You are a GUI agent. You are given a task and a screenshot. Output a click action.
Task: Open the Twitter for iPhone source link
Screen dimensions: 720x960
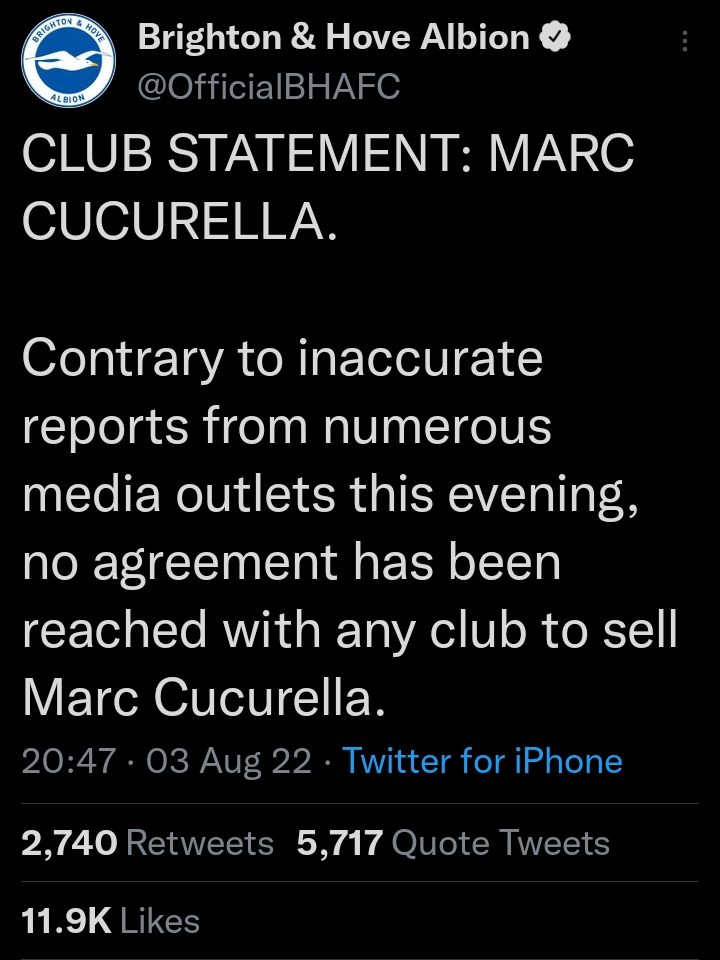482,761
